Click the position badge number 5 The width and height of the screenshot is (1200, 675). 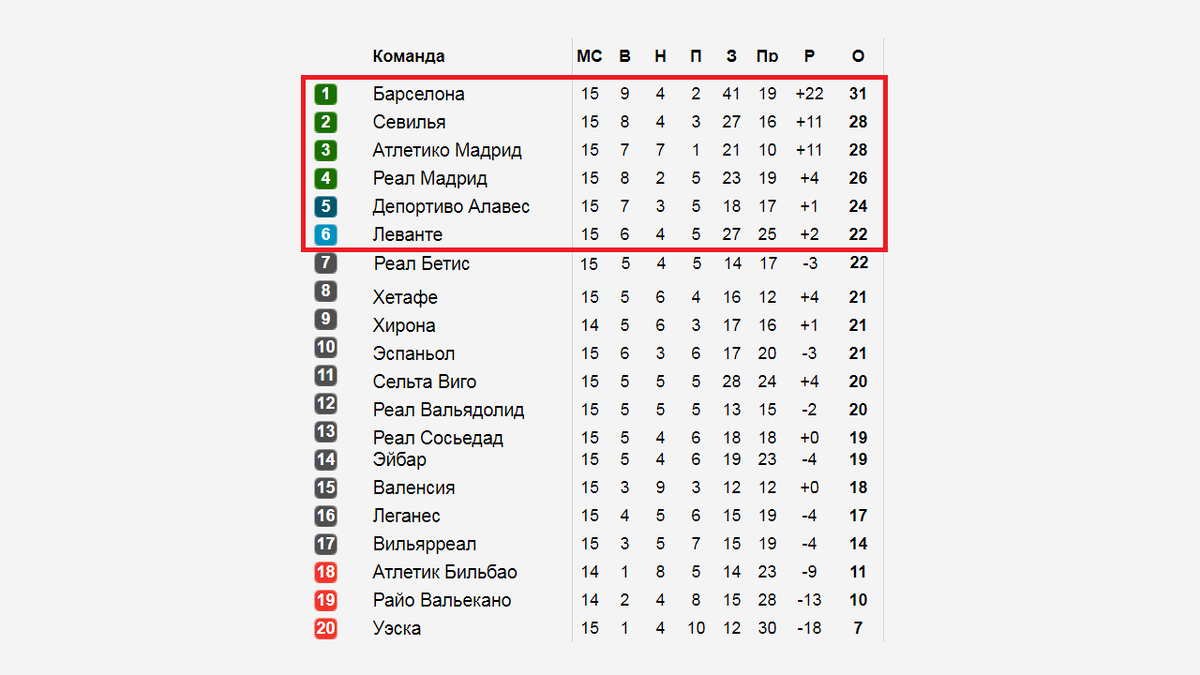325,206
